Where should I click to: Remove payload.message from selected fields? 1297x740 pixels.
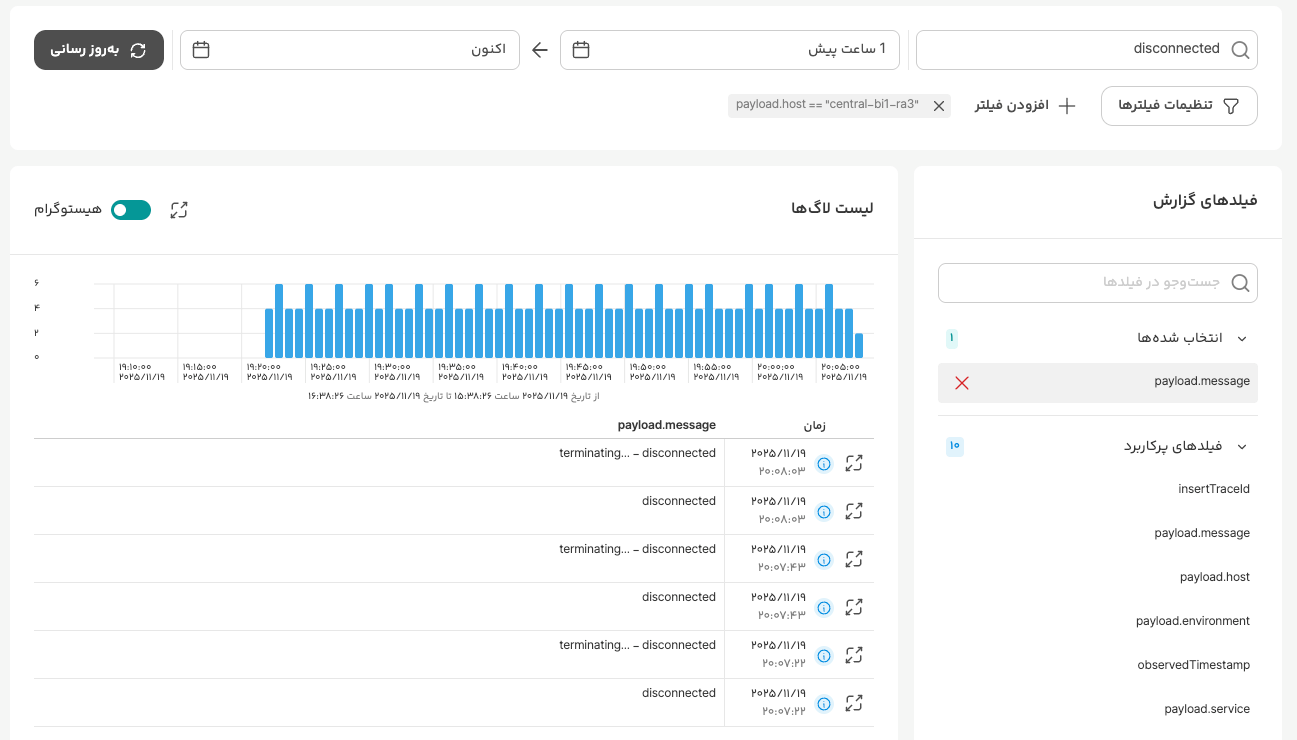(x=962, y=383)
